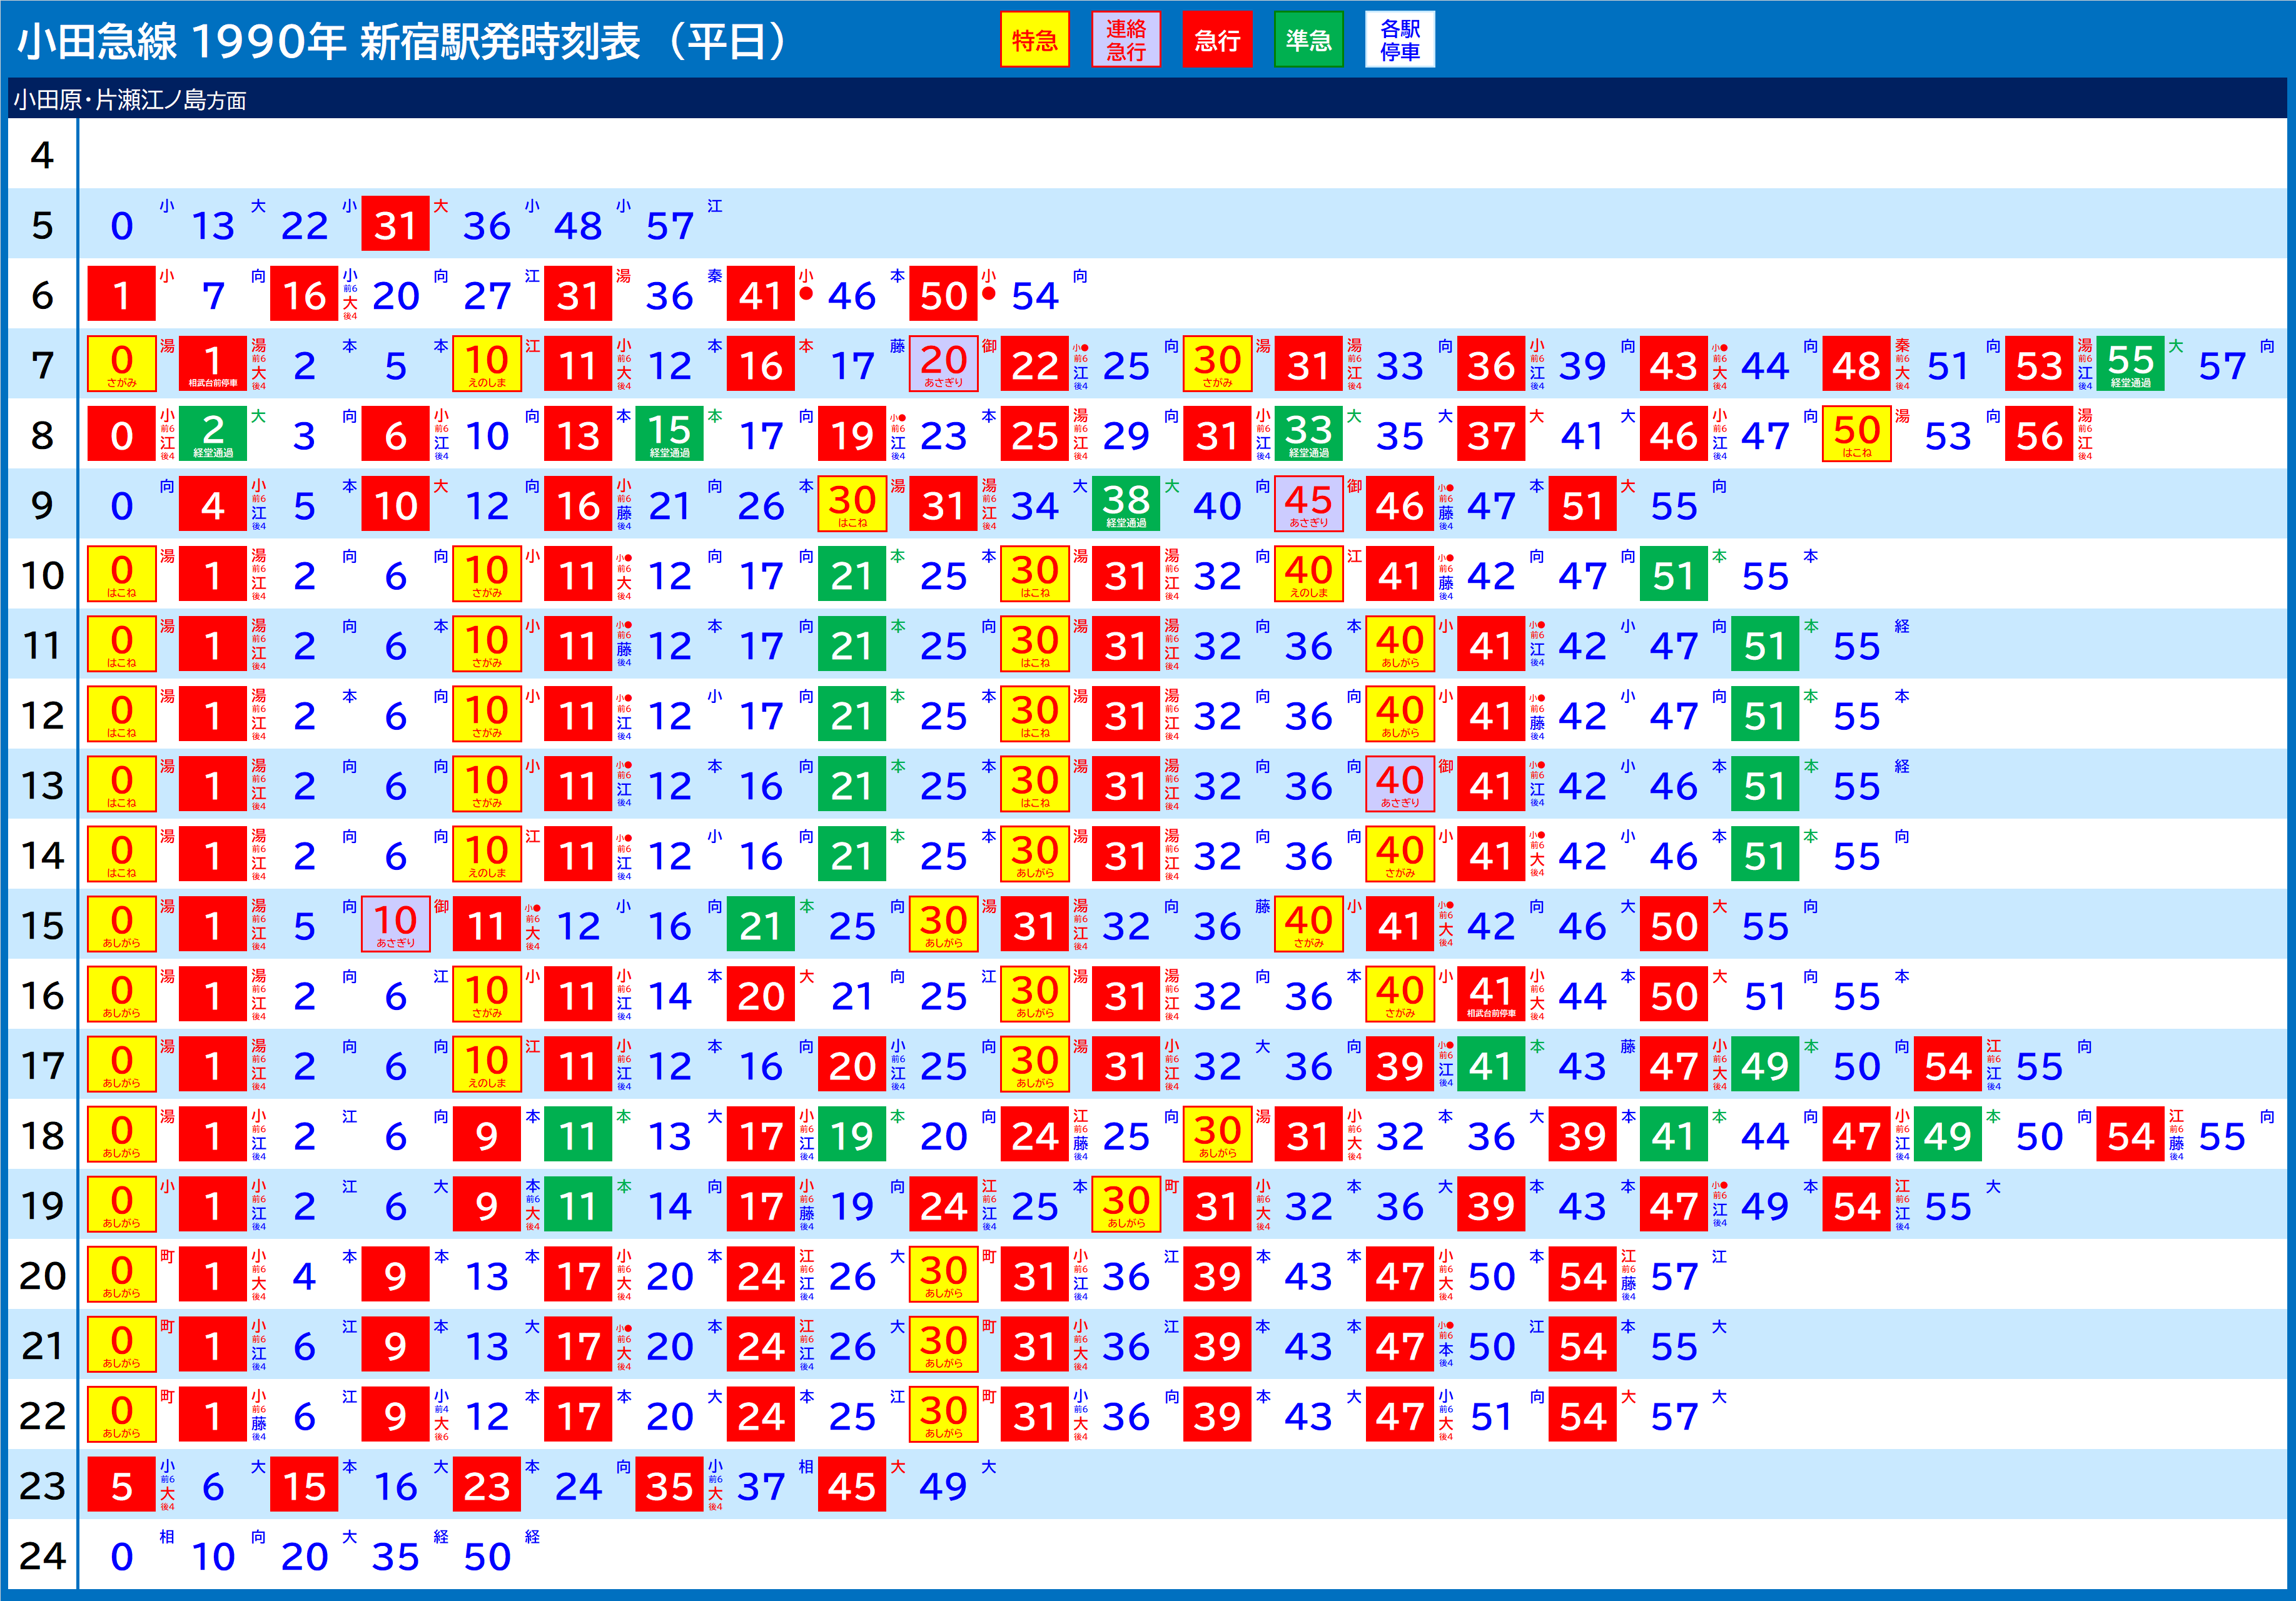This screenshot has width=2296, height=1601.
Task: Select the green 準急 legend badge
Action: coord(1308,40)
